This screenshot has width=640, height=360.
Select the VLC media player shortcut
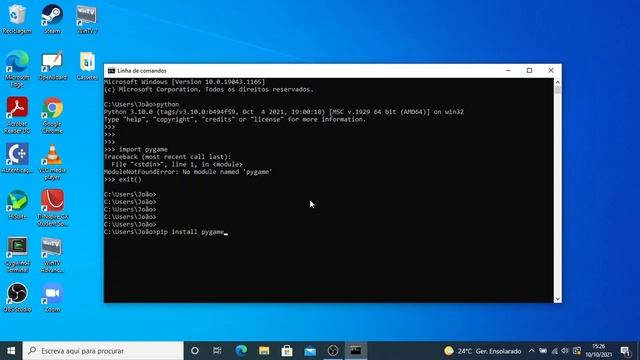[52, 162]
